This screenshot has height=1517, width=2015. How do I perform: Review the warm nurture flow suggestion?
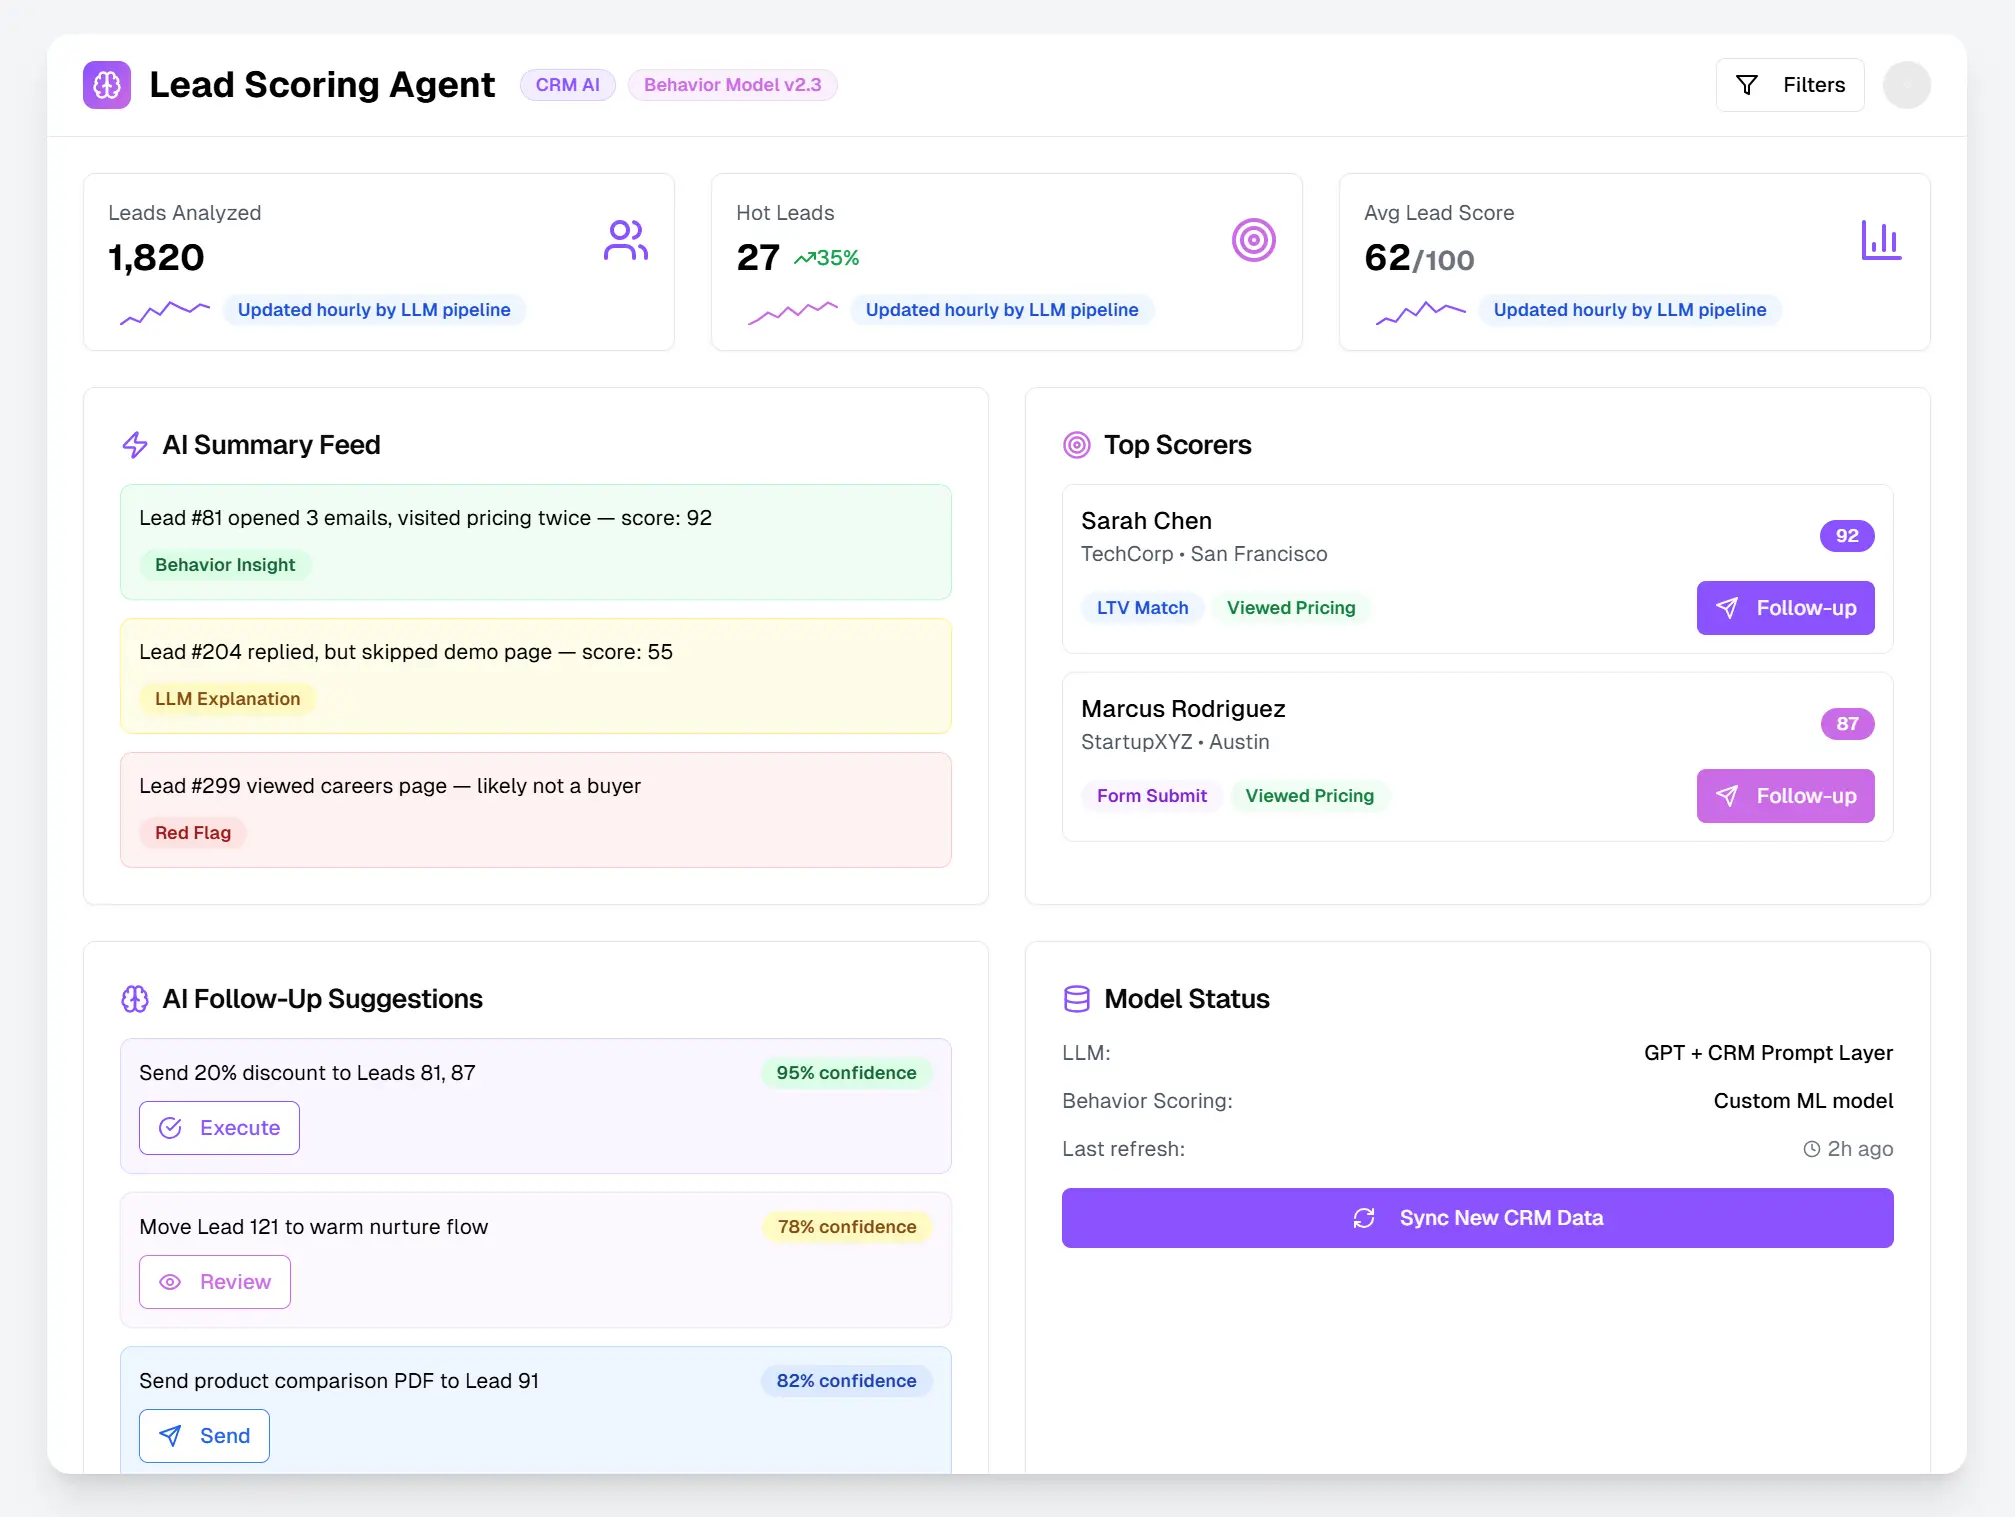[x=214, y=1281]
